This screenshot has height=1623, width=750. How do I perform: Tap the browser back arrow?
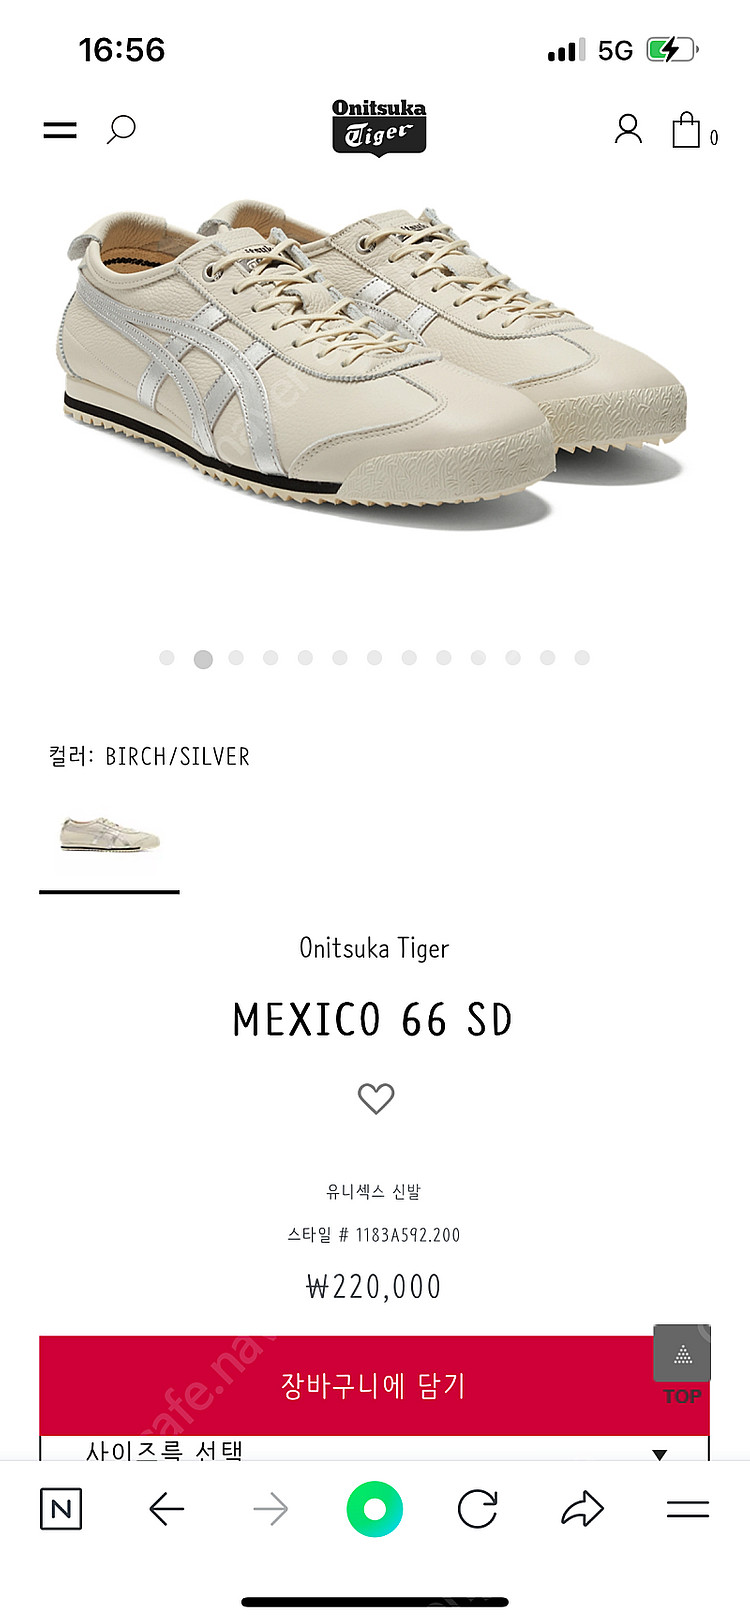point(166,1509)
